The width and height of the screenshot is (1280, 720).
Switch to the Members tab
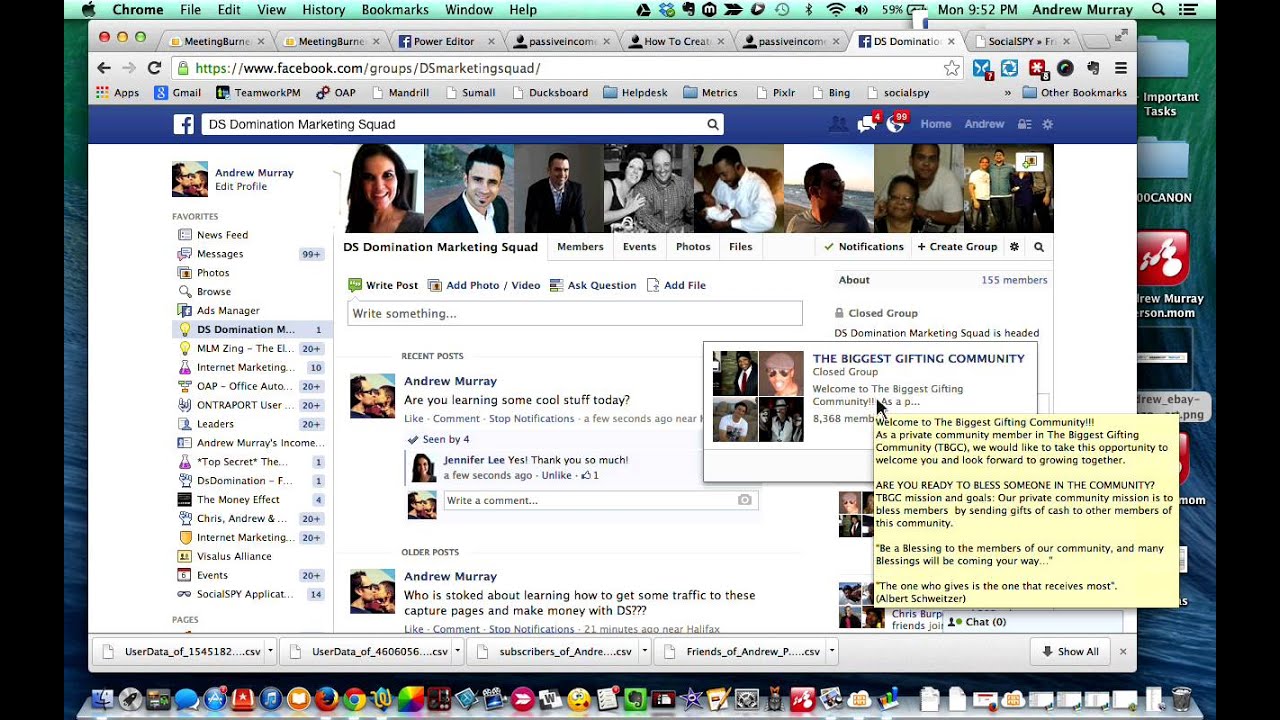coord(580,247)
